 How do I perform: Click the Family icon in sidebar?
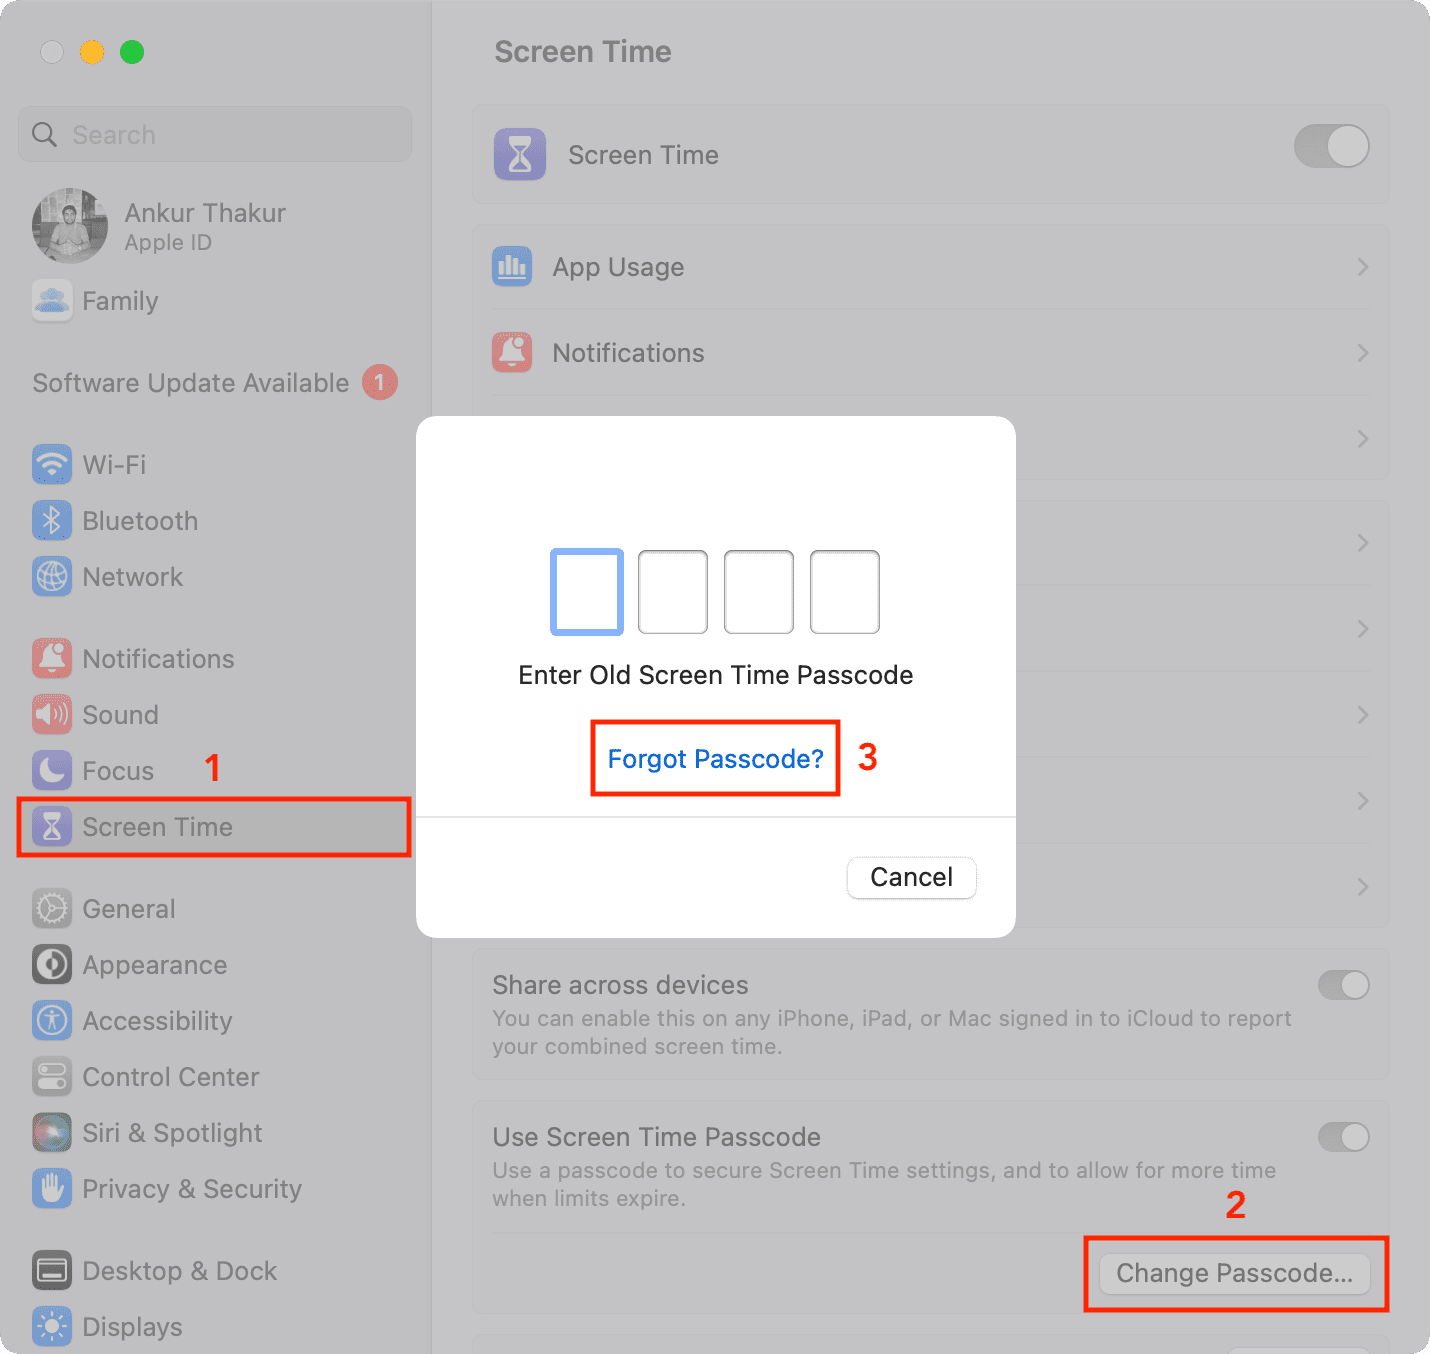[52, 300]
